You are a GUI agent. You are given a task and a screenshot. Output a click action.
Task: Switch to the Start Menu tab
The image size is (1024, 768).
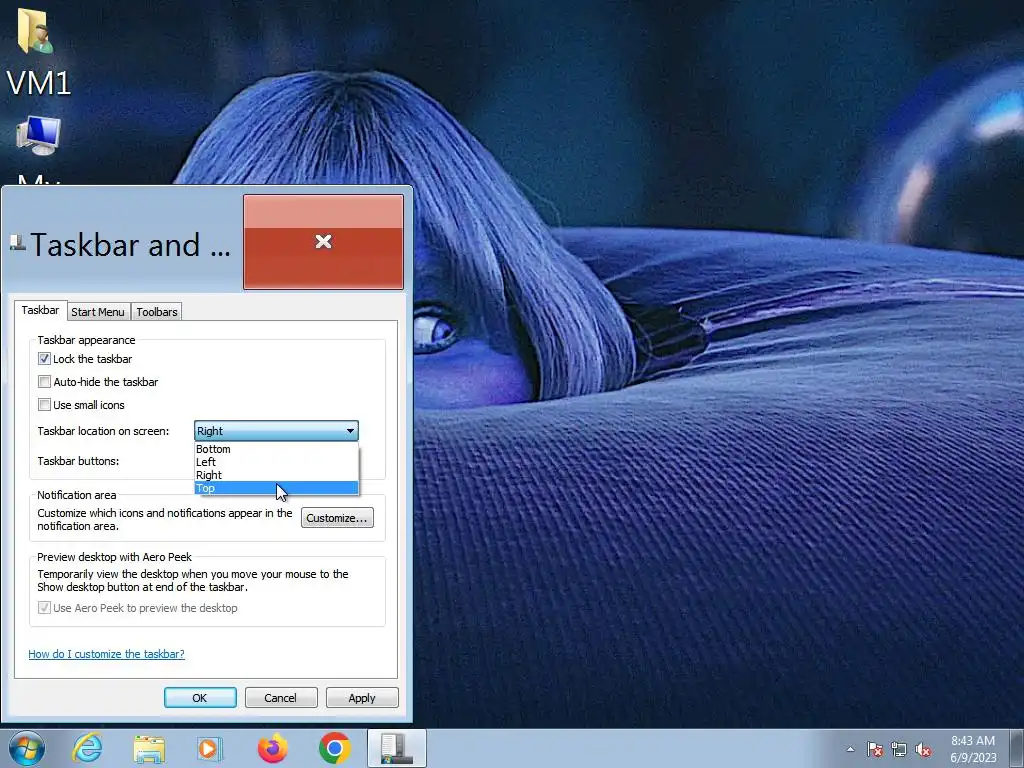tap(98, 312)
